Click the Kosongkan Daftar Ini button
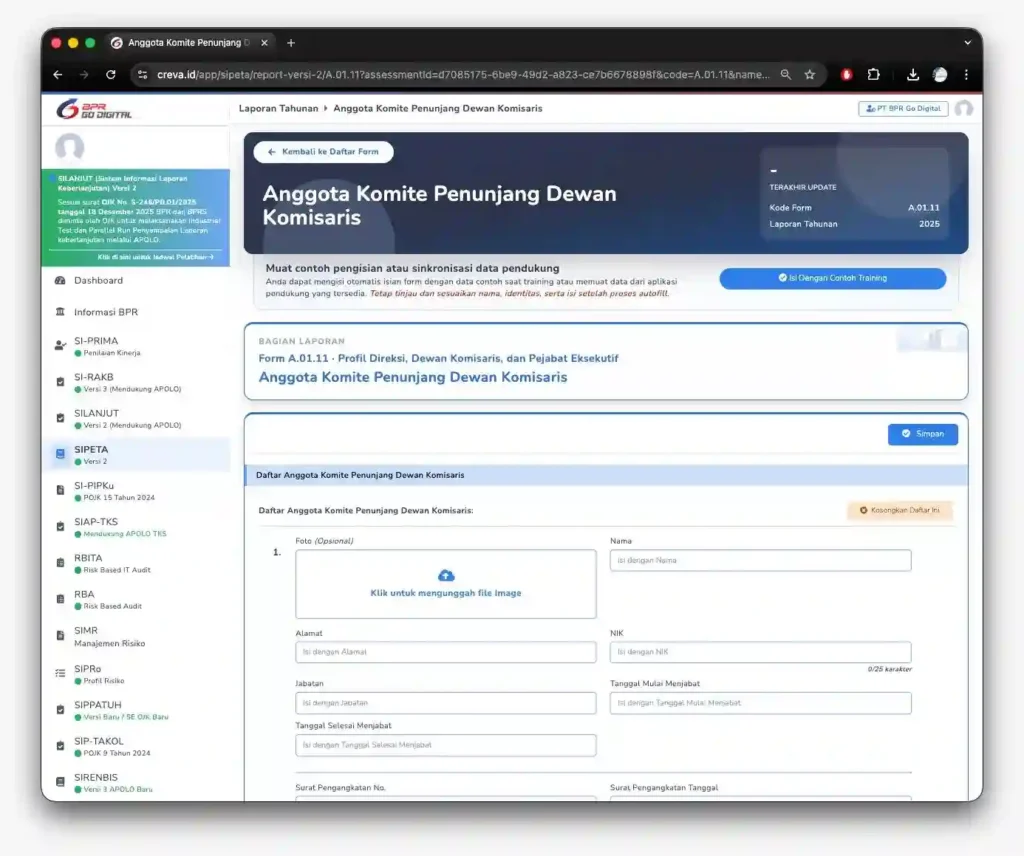 899,510
